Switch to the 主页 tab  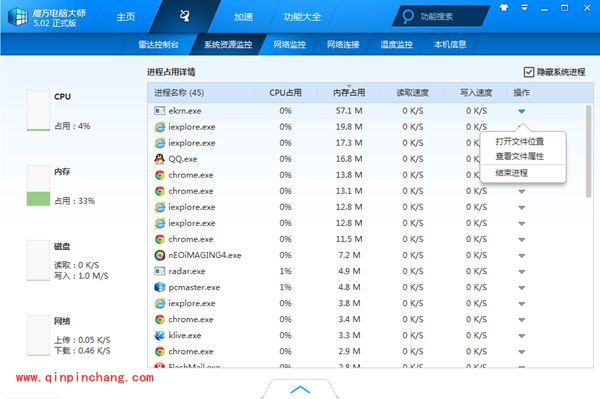[x=126, y=17]
